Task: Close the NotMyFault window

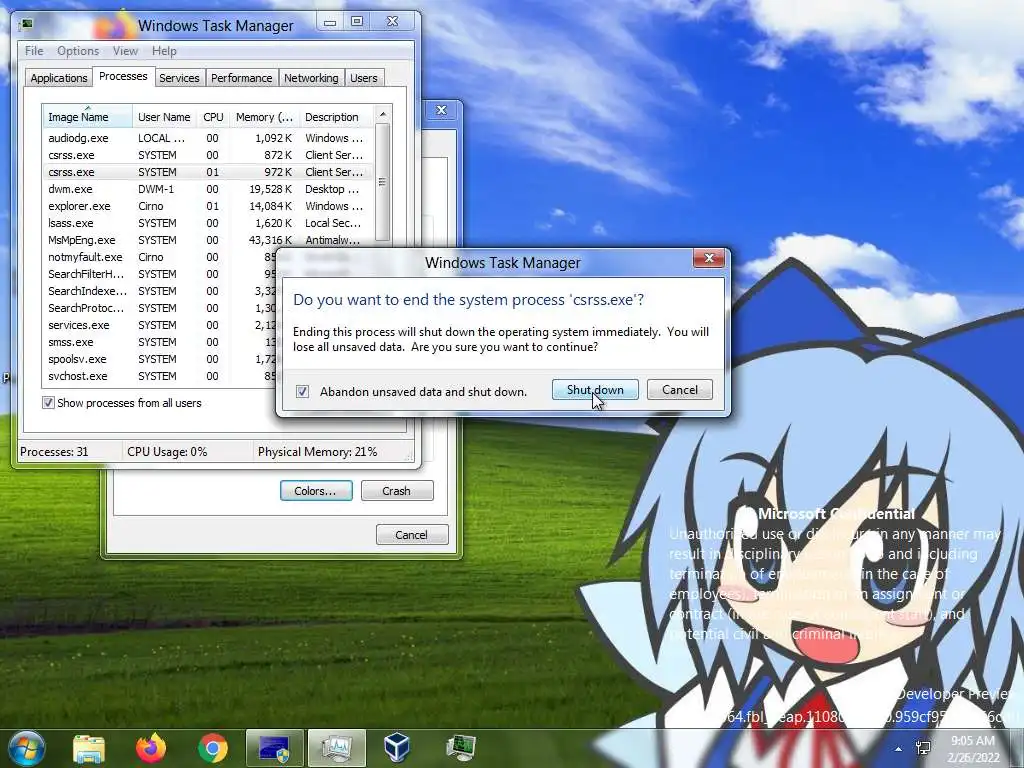Action: [441, 110]
